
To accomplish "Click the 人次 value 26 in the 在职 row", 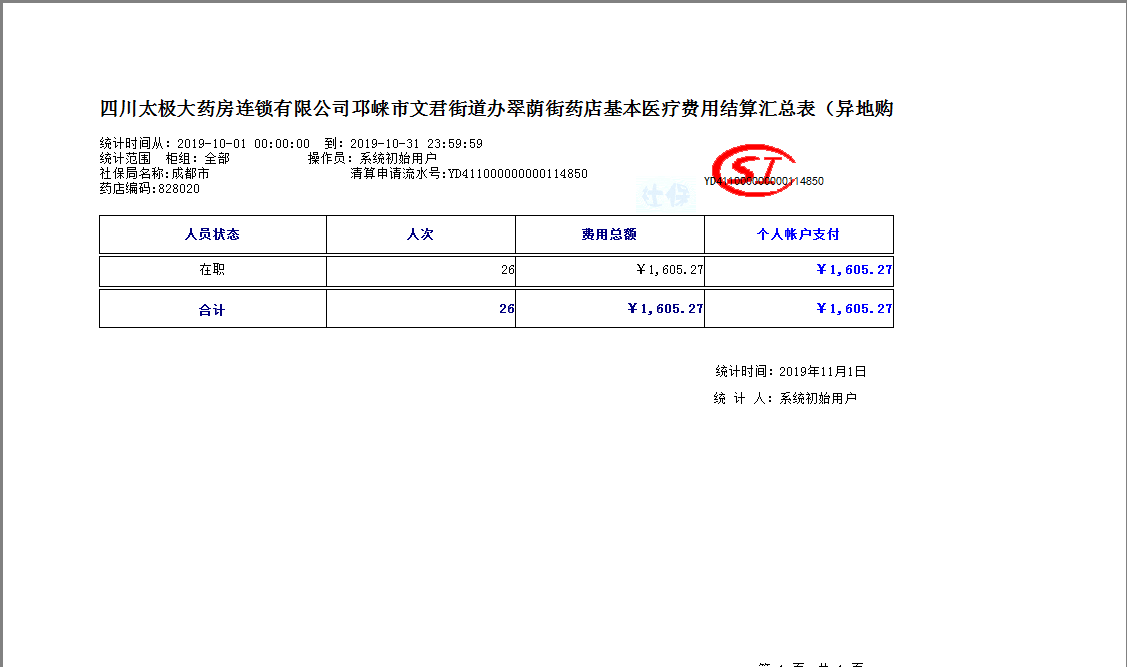I will pyautogui.click(x=507, y=270).
